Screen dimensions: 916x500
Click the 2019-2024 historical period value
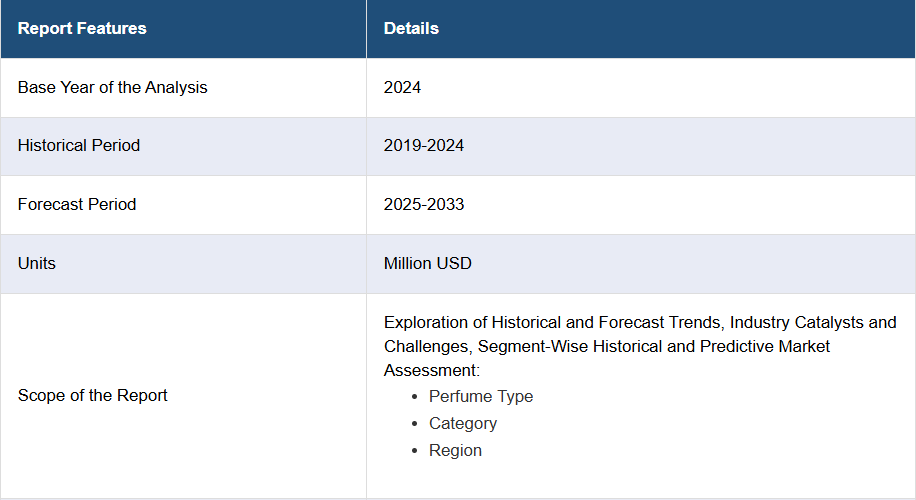[x=424, y=145]
